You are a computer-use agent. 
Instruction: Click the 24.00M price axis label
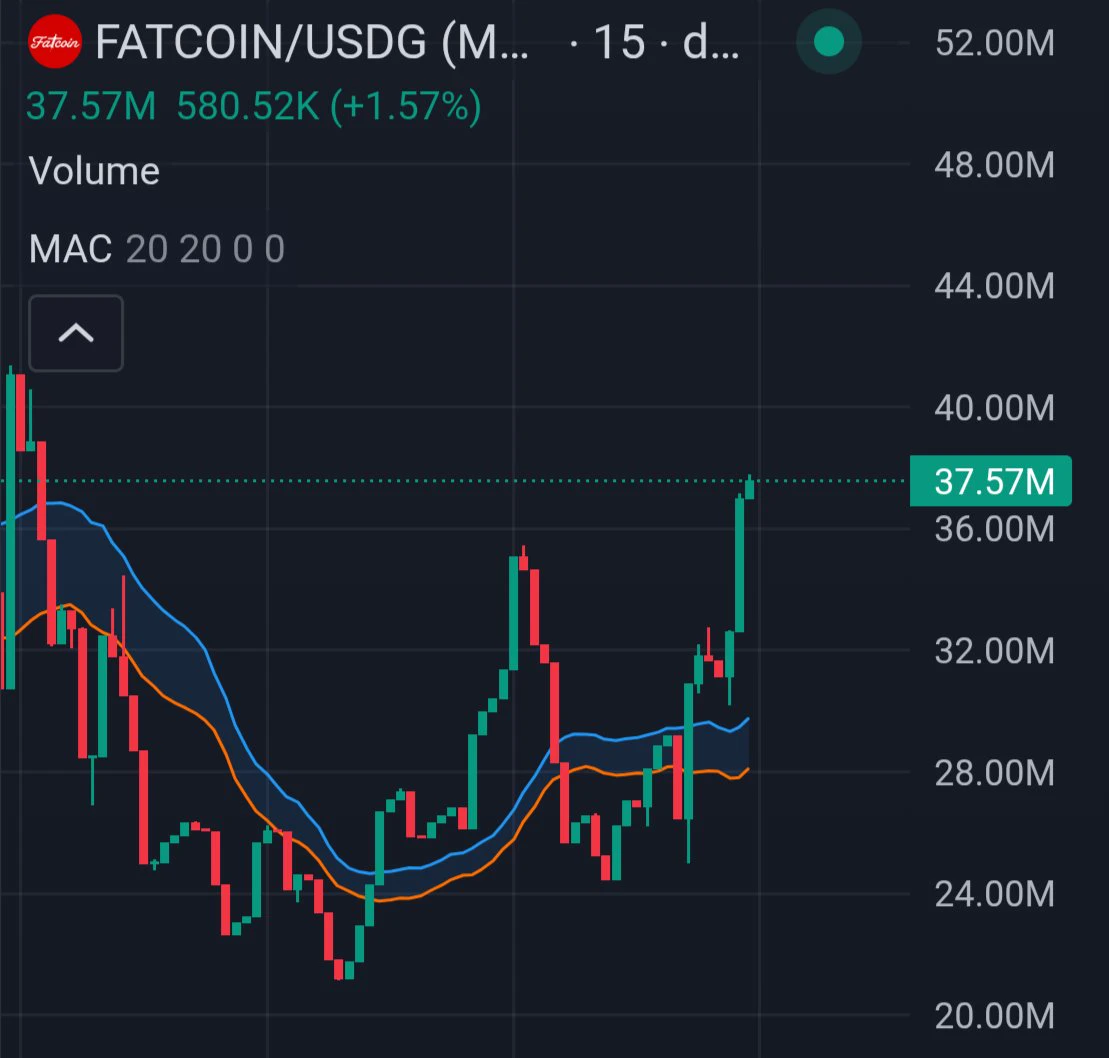[994, 894]
